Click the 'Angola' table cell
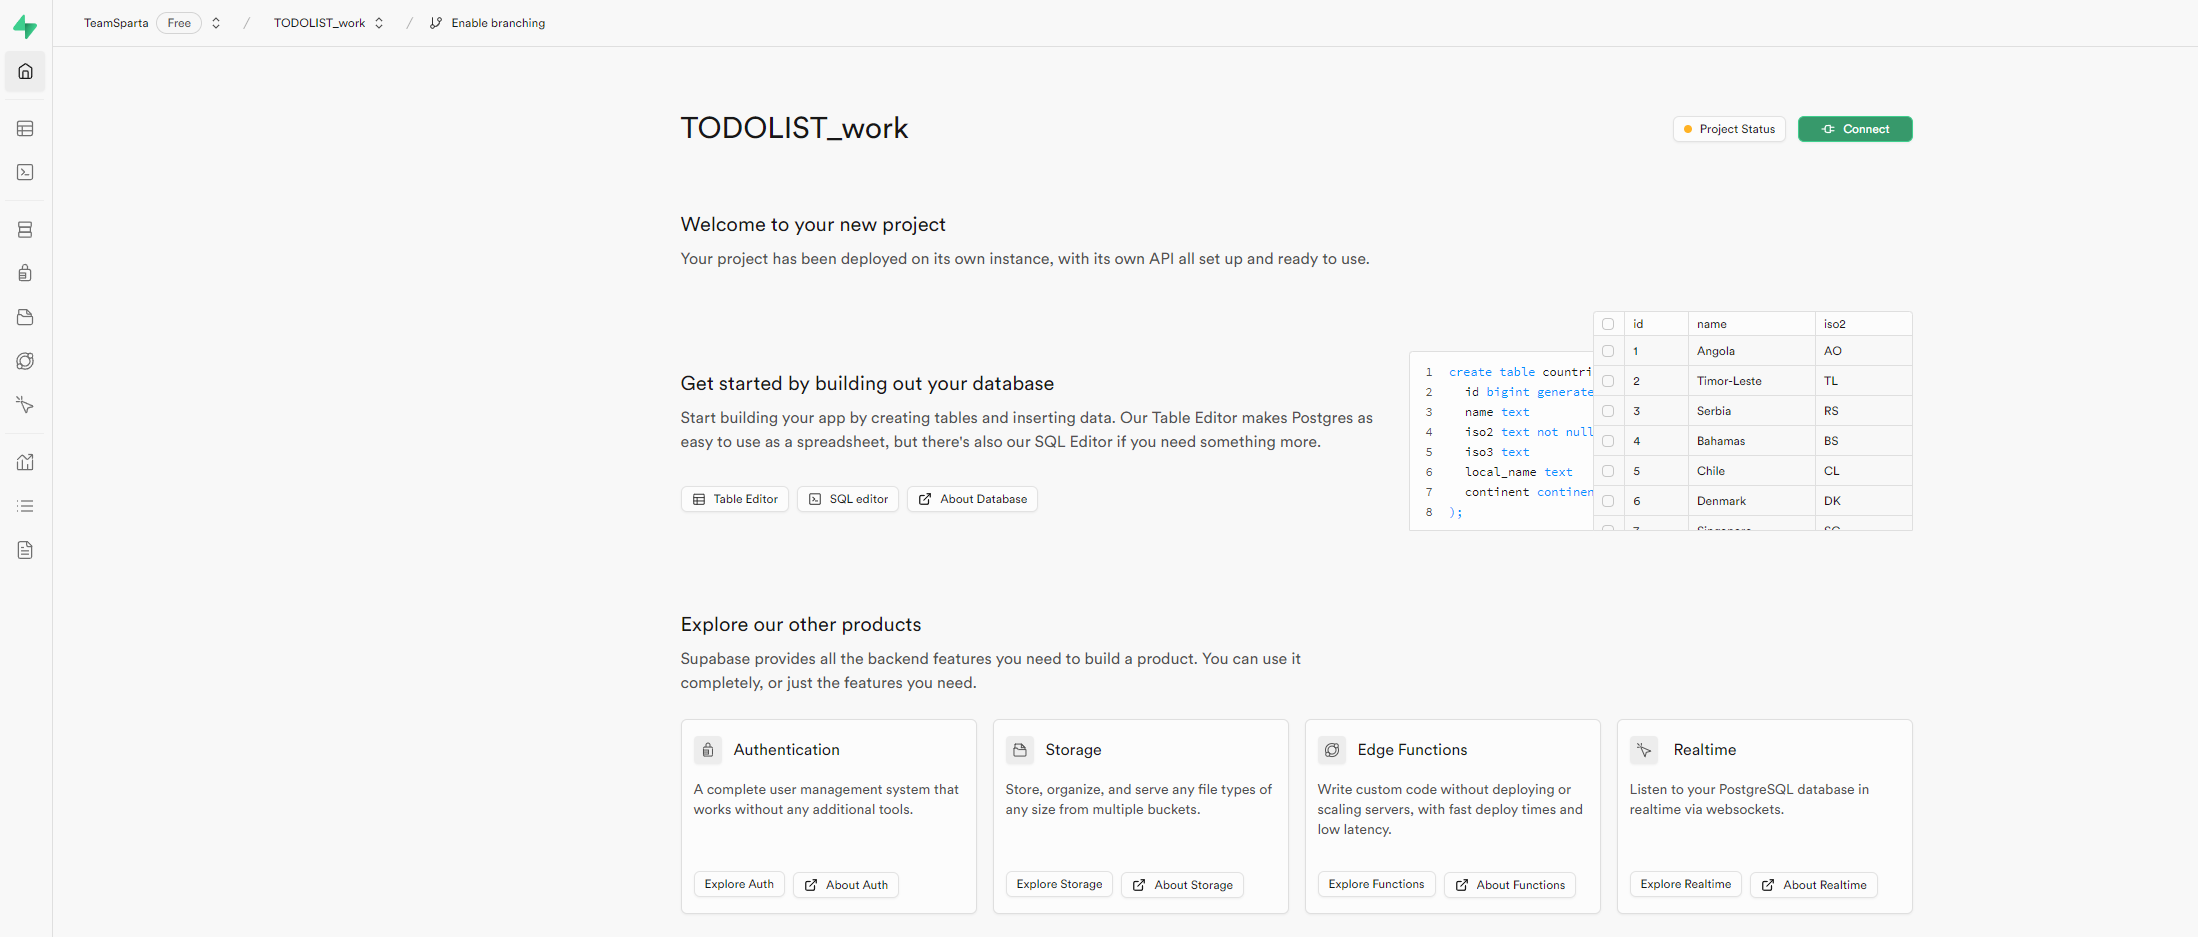Screen dimensions: 2198x937 pyautogui.click(x=1752, y=351)
